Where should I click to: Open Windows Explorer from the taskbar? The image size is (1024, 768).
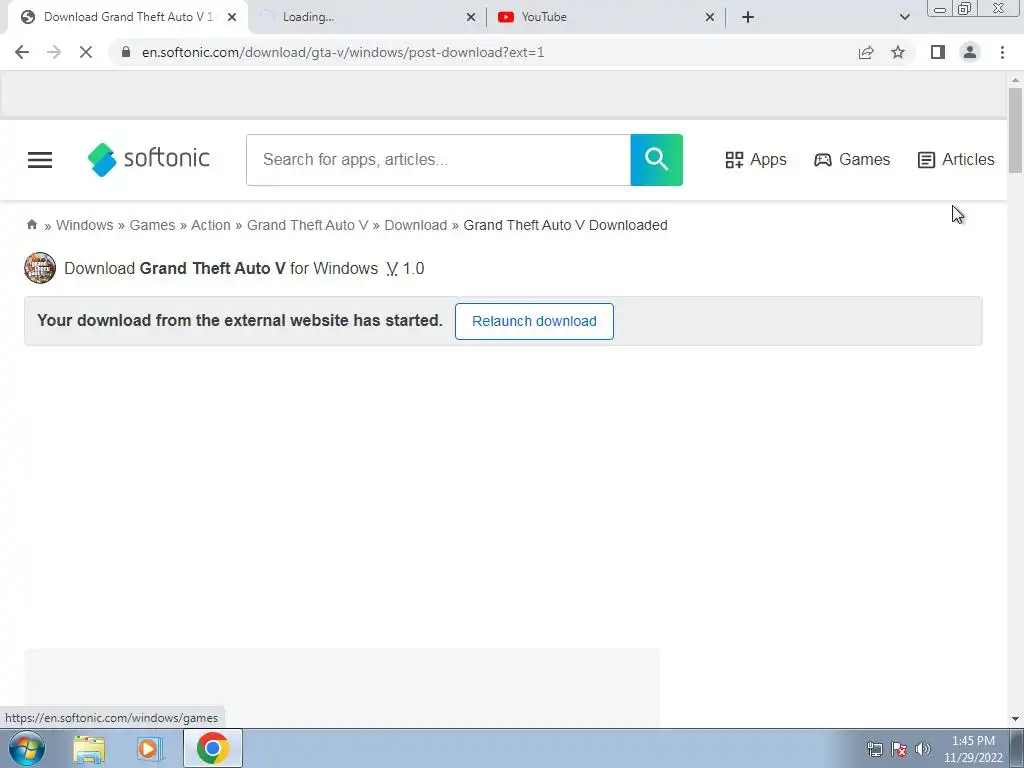pyautogui.click(x=89, y=748)
